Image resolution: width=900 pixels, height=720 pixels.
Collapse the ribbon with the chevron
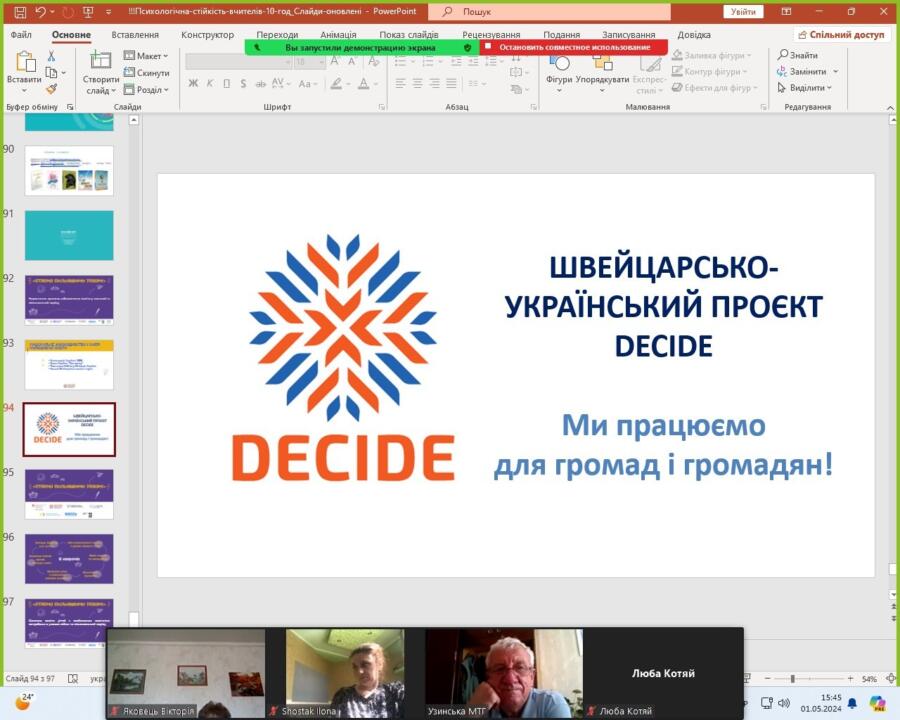tap(890, 107)
